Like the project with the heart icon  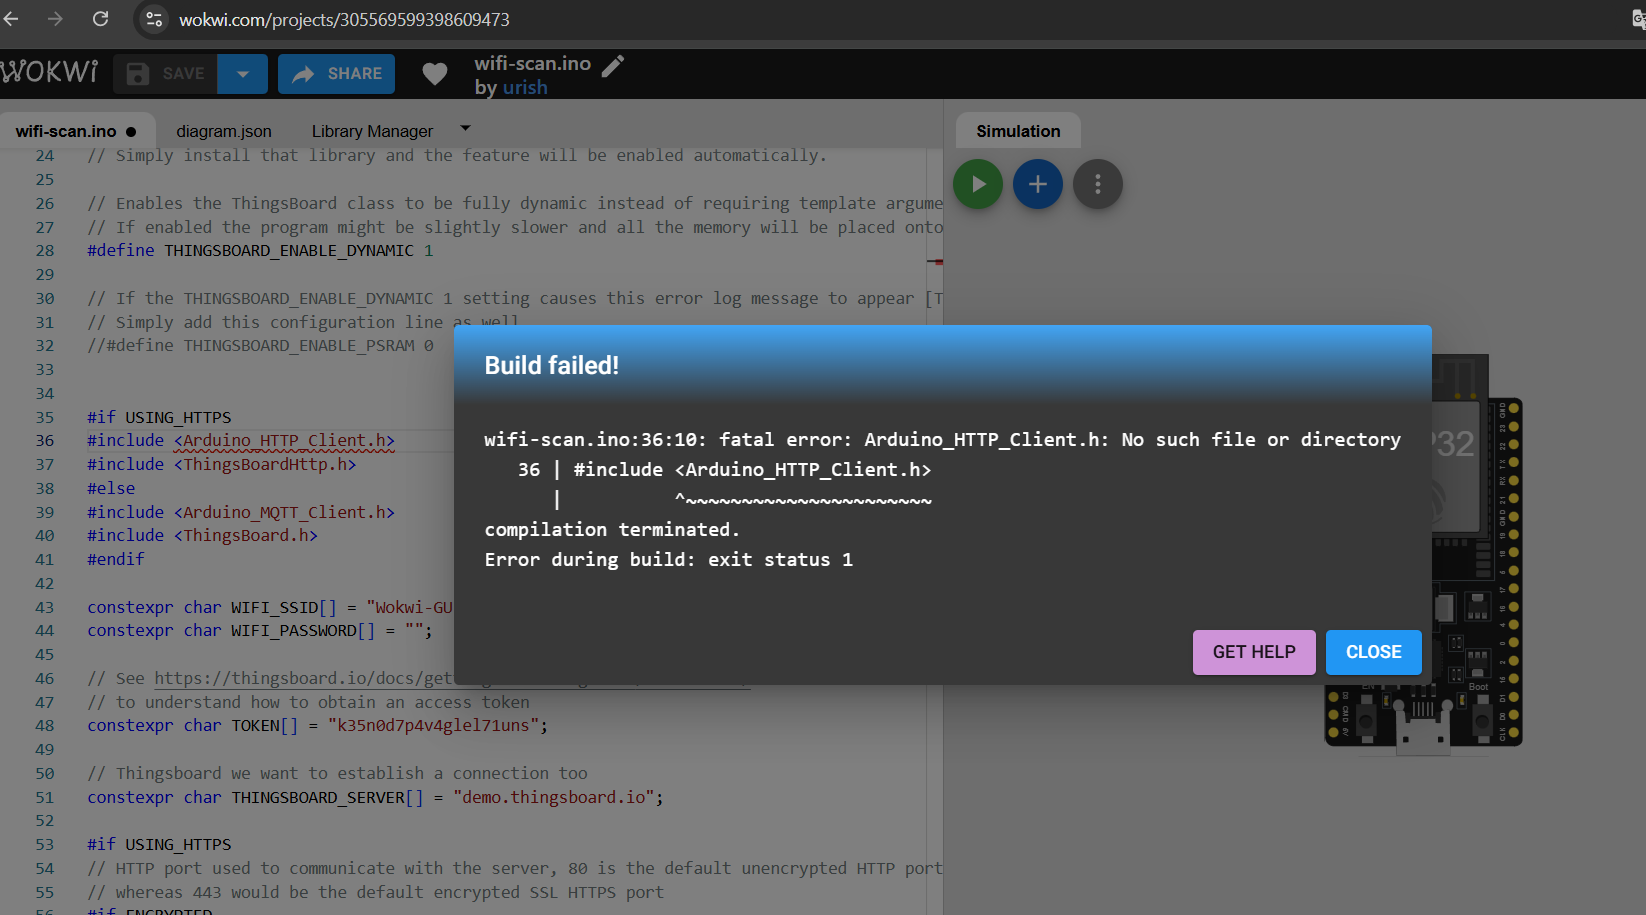tap(434, 74)
